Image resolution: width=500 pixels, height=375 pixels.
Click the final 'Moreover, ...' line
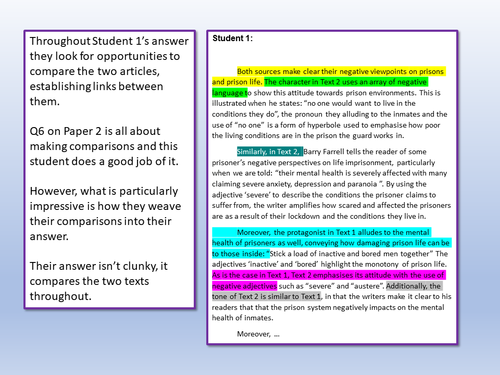pos(258,334)
